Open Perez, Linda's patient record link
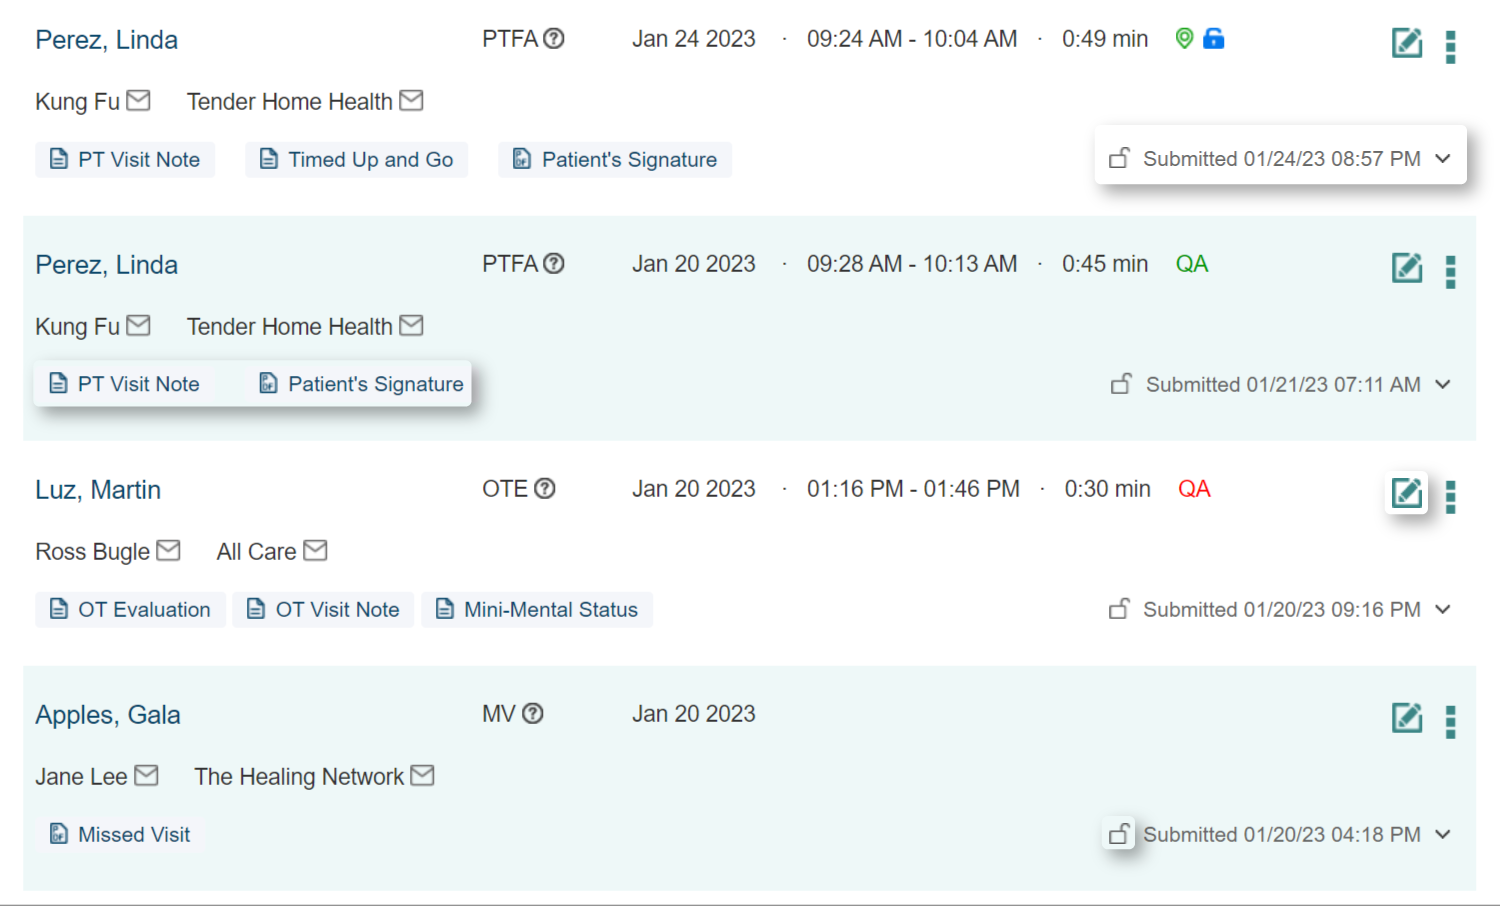Image resolution: width=1500 pixels, height=906 pixels. 106,39
